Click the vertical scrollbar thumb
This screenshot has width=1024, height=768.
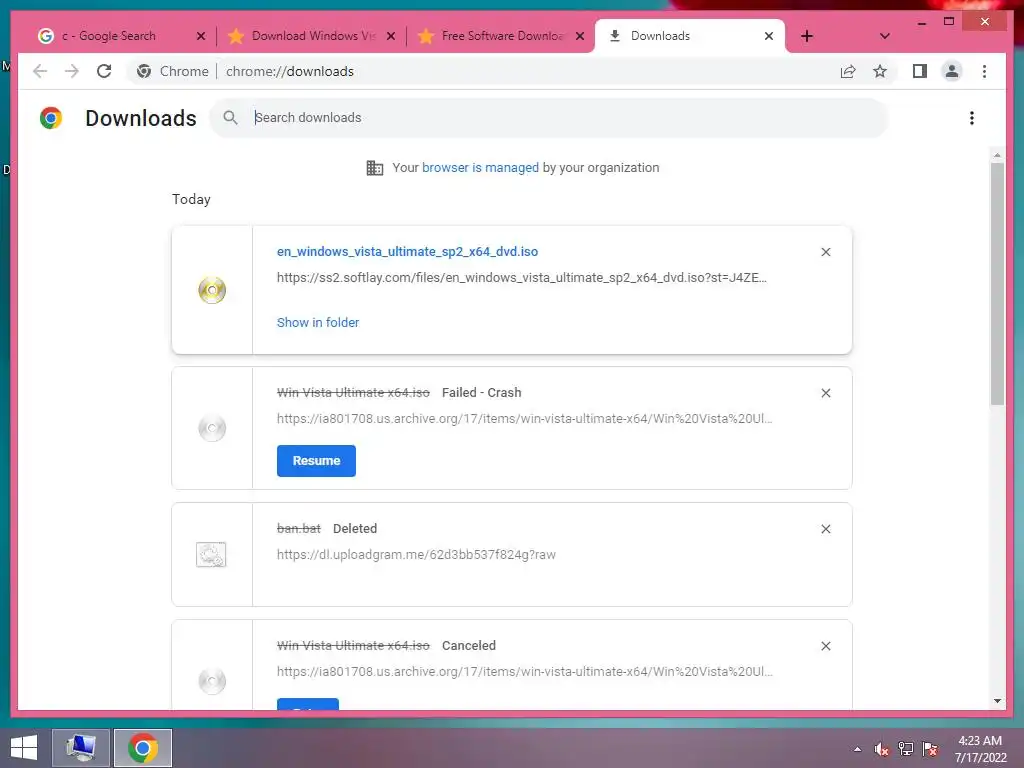tap(997, 284)
